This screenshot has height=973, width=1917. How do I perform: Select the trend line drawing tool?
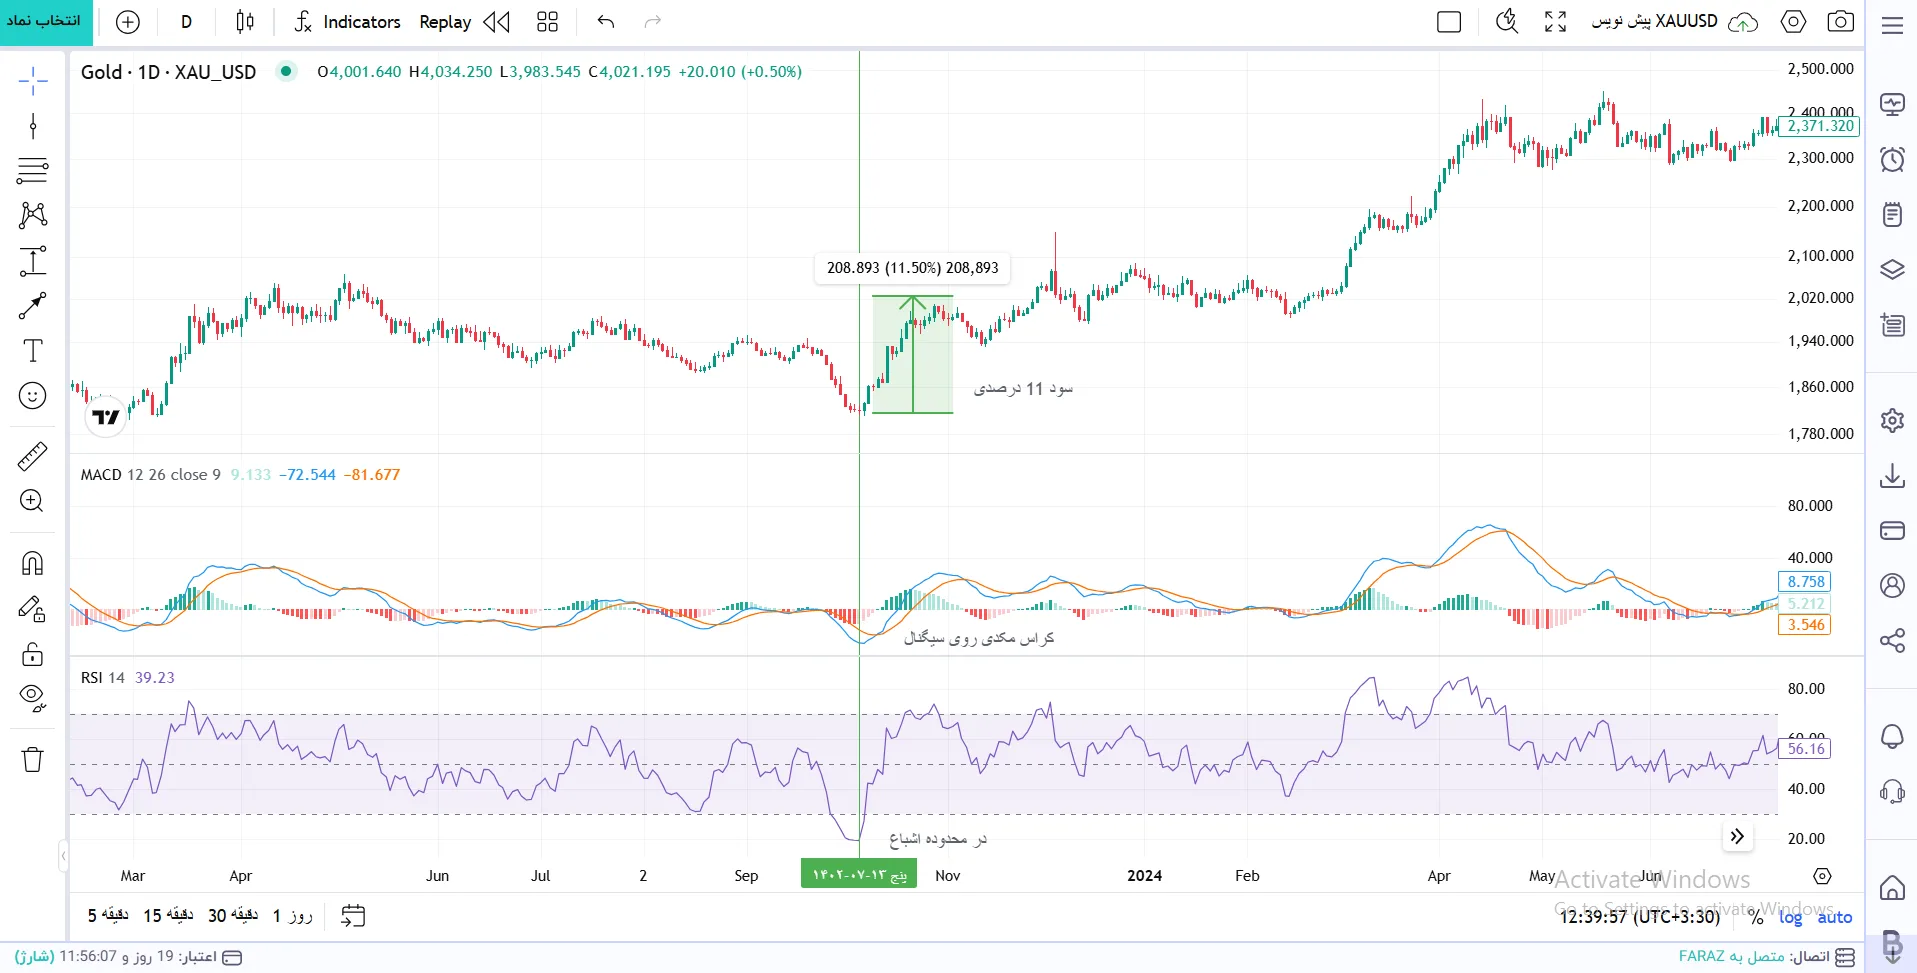coord(33,126)
